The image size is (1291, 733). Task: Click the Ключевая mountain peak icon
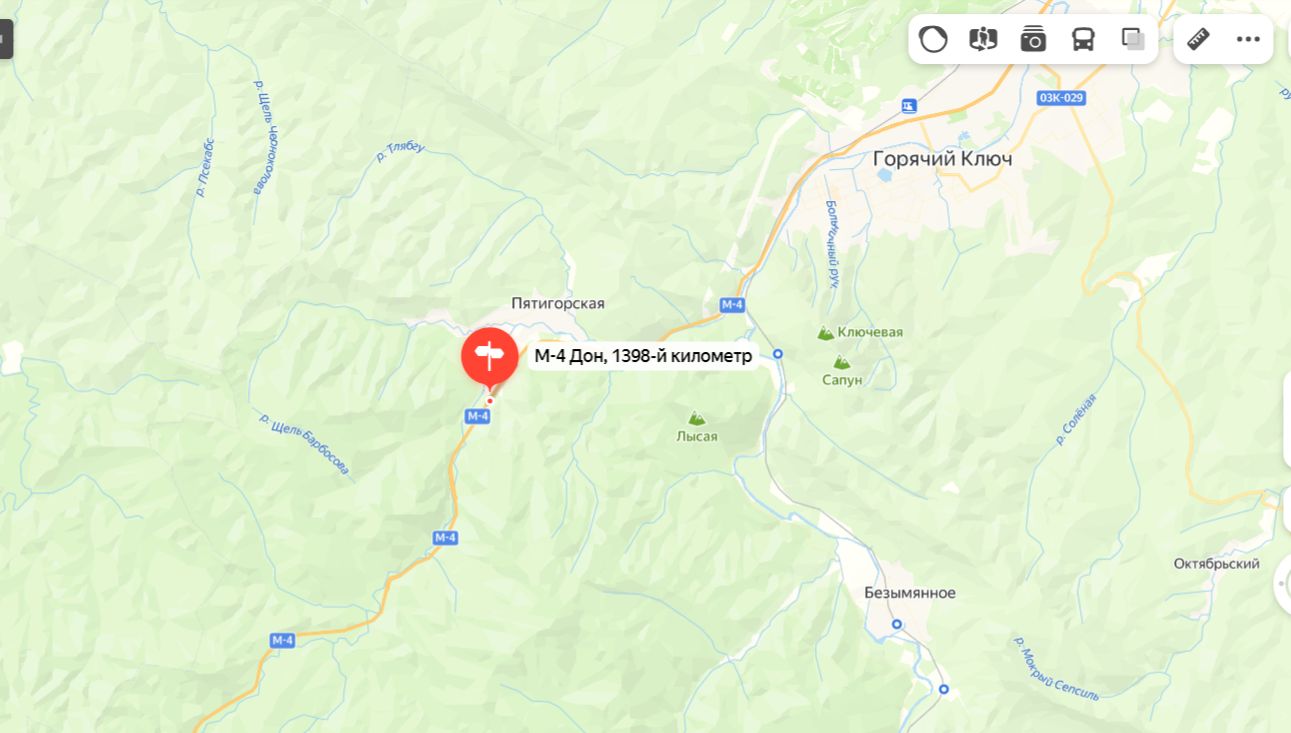tap(826, 333)
